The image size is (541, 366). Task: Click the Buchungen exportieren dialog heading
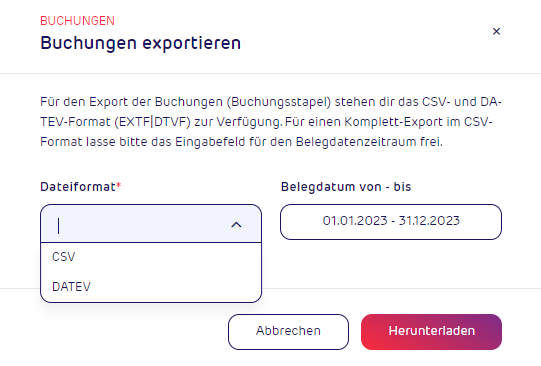click(140, 43)
